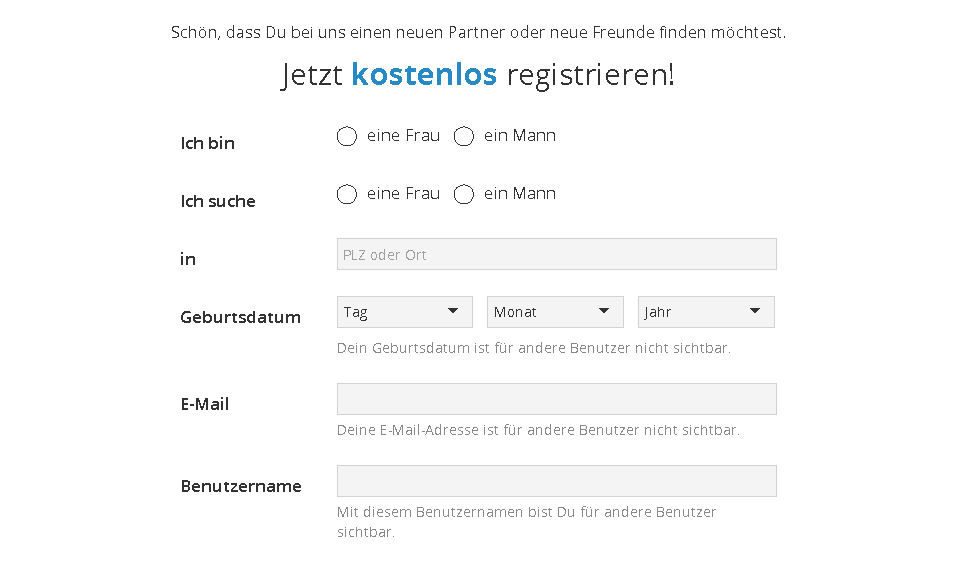Expand the Monat dropdown

[555, 312]
